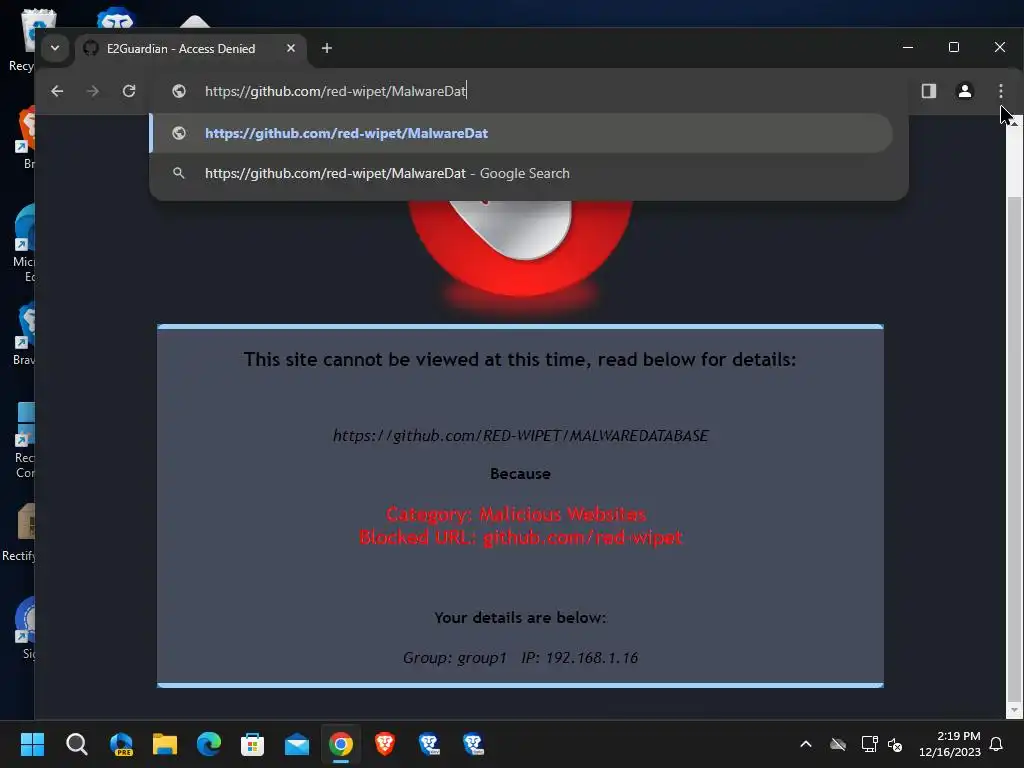The image size is (1024, 768).
Task: Launch Microsoft Edge from the taskbar
Action: (x=209, y=744)
